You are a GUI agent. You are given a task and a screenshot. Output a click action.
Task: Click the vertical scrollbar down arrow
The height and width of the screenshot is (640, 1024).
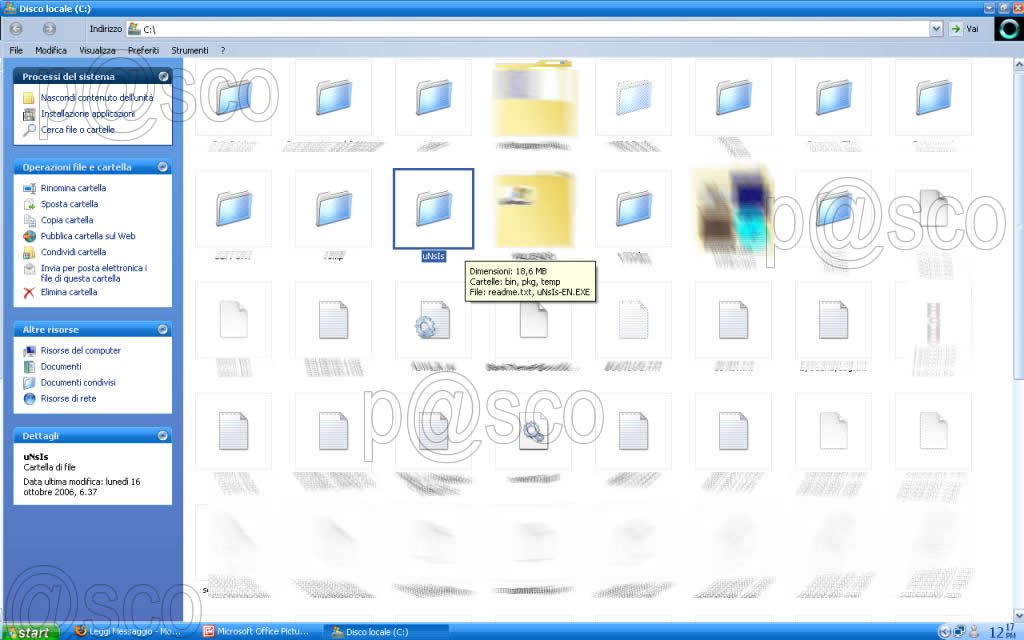click(x=1018, y=615)
